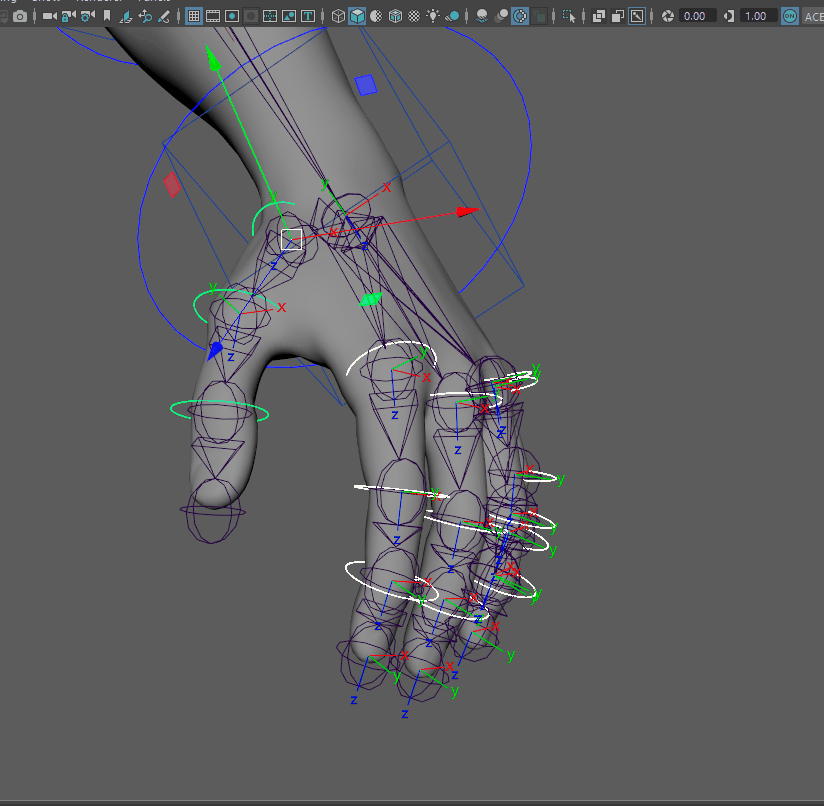Click the blue diamond wrist controller
824x806 pixels.
coord(366,85)
